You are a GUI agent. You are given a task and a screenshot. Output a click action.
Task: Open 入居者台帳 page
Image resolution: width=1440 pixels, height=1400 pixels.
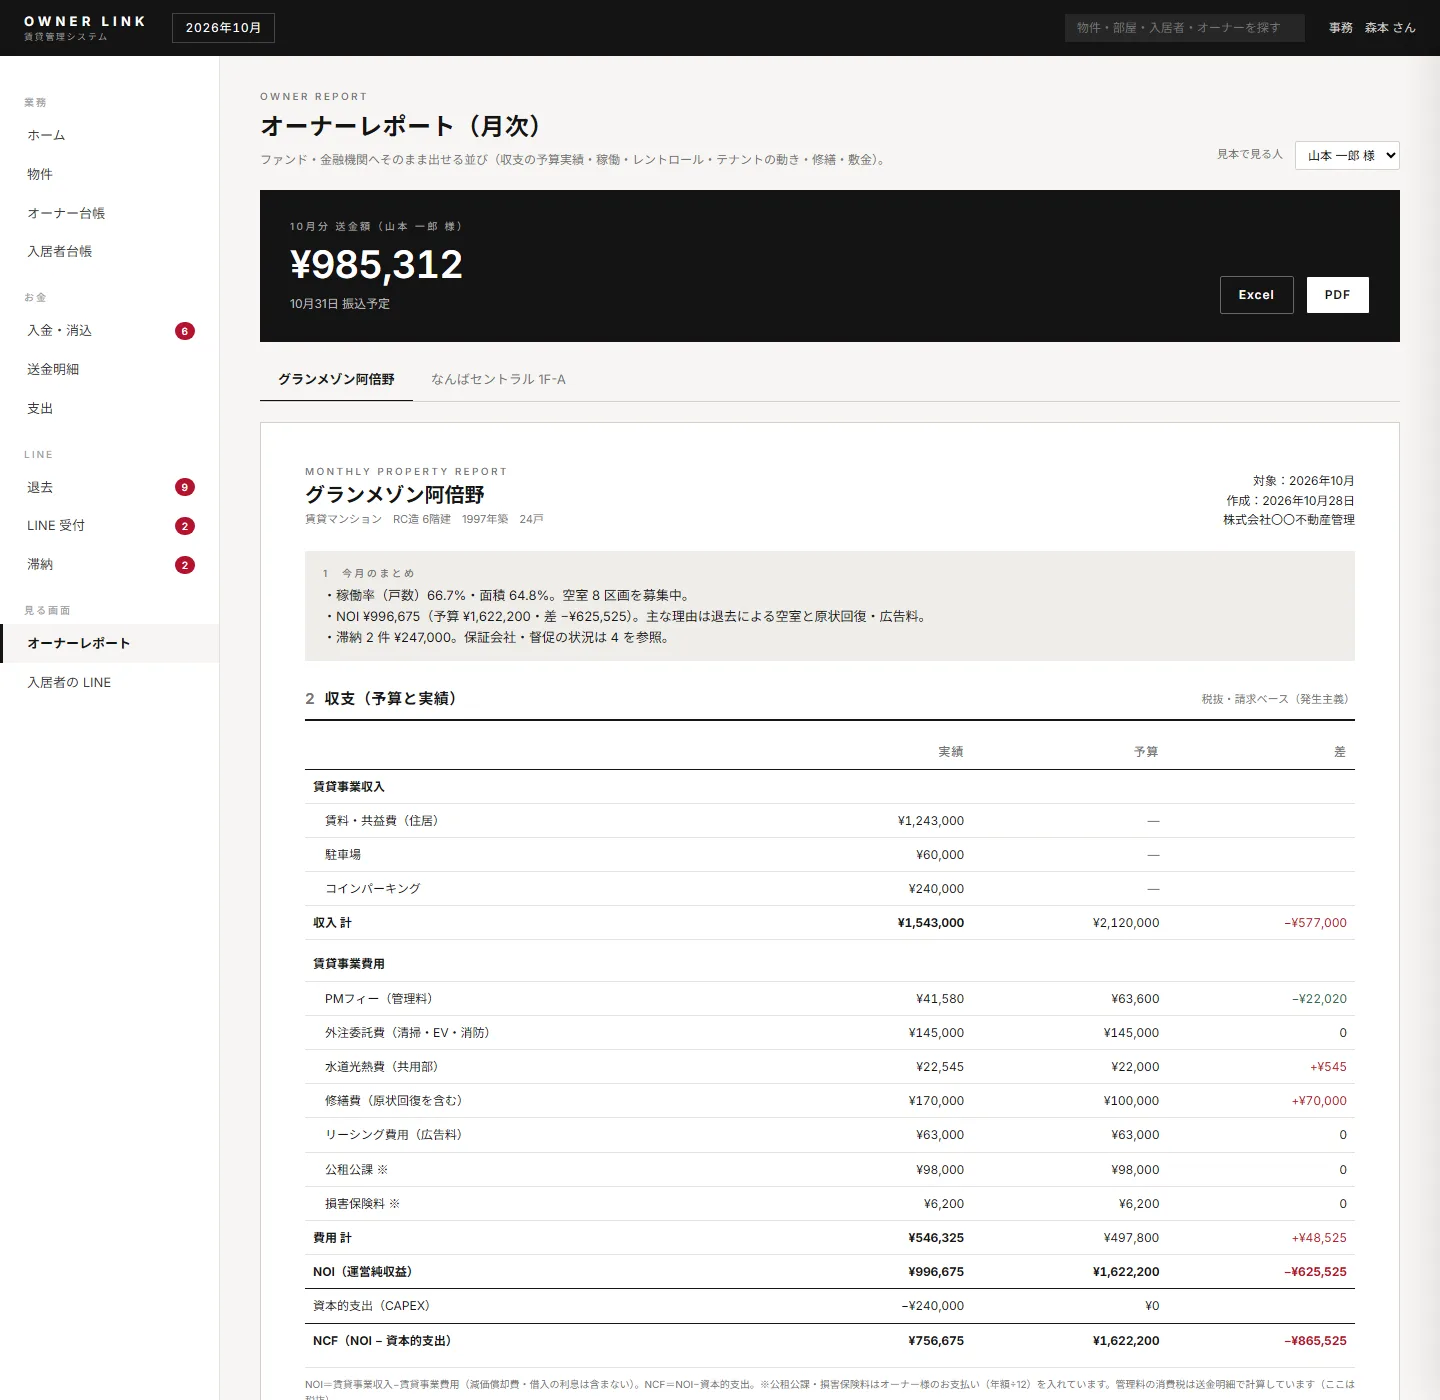(x=110, y=251)
